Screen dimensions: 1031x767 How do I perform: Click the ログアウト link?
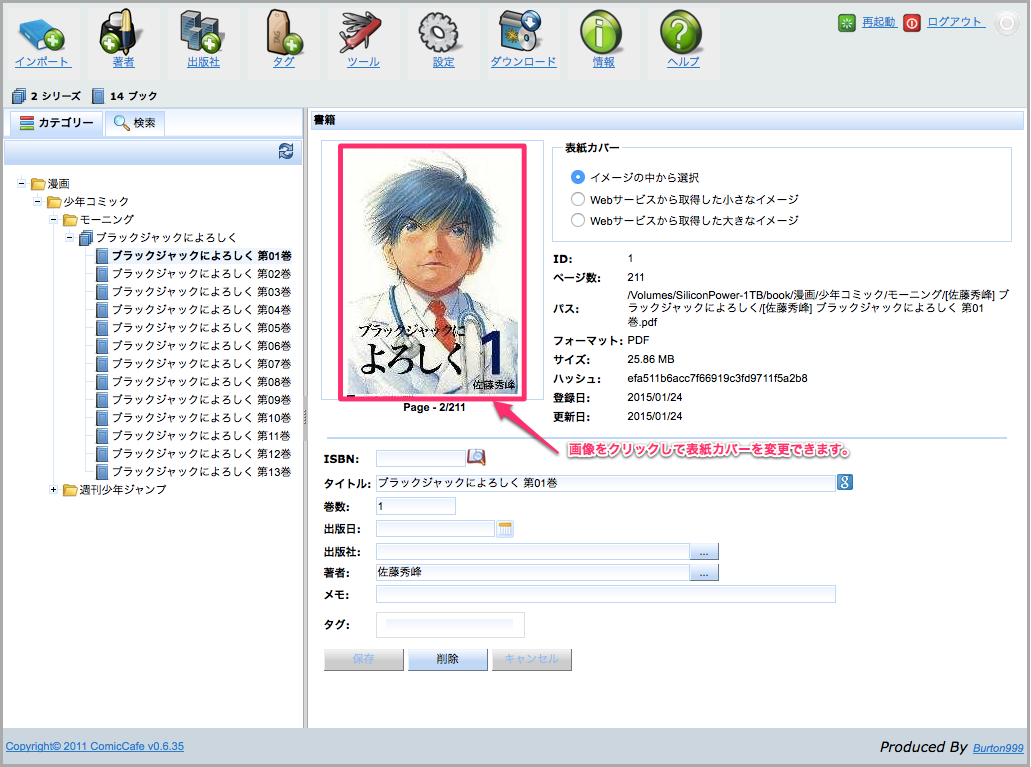[955, 22]
